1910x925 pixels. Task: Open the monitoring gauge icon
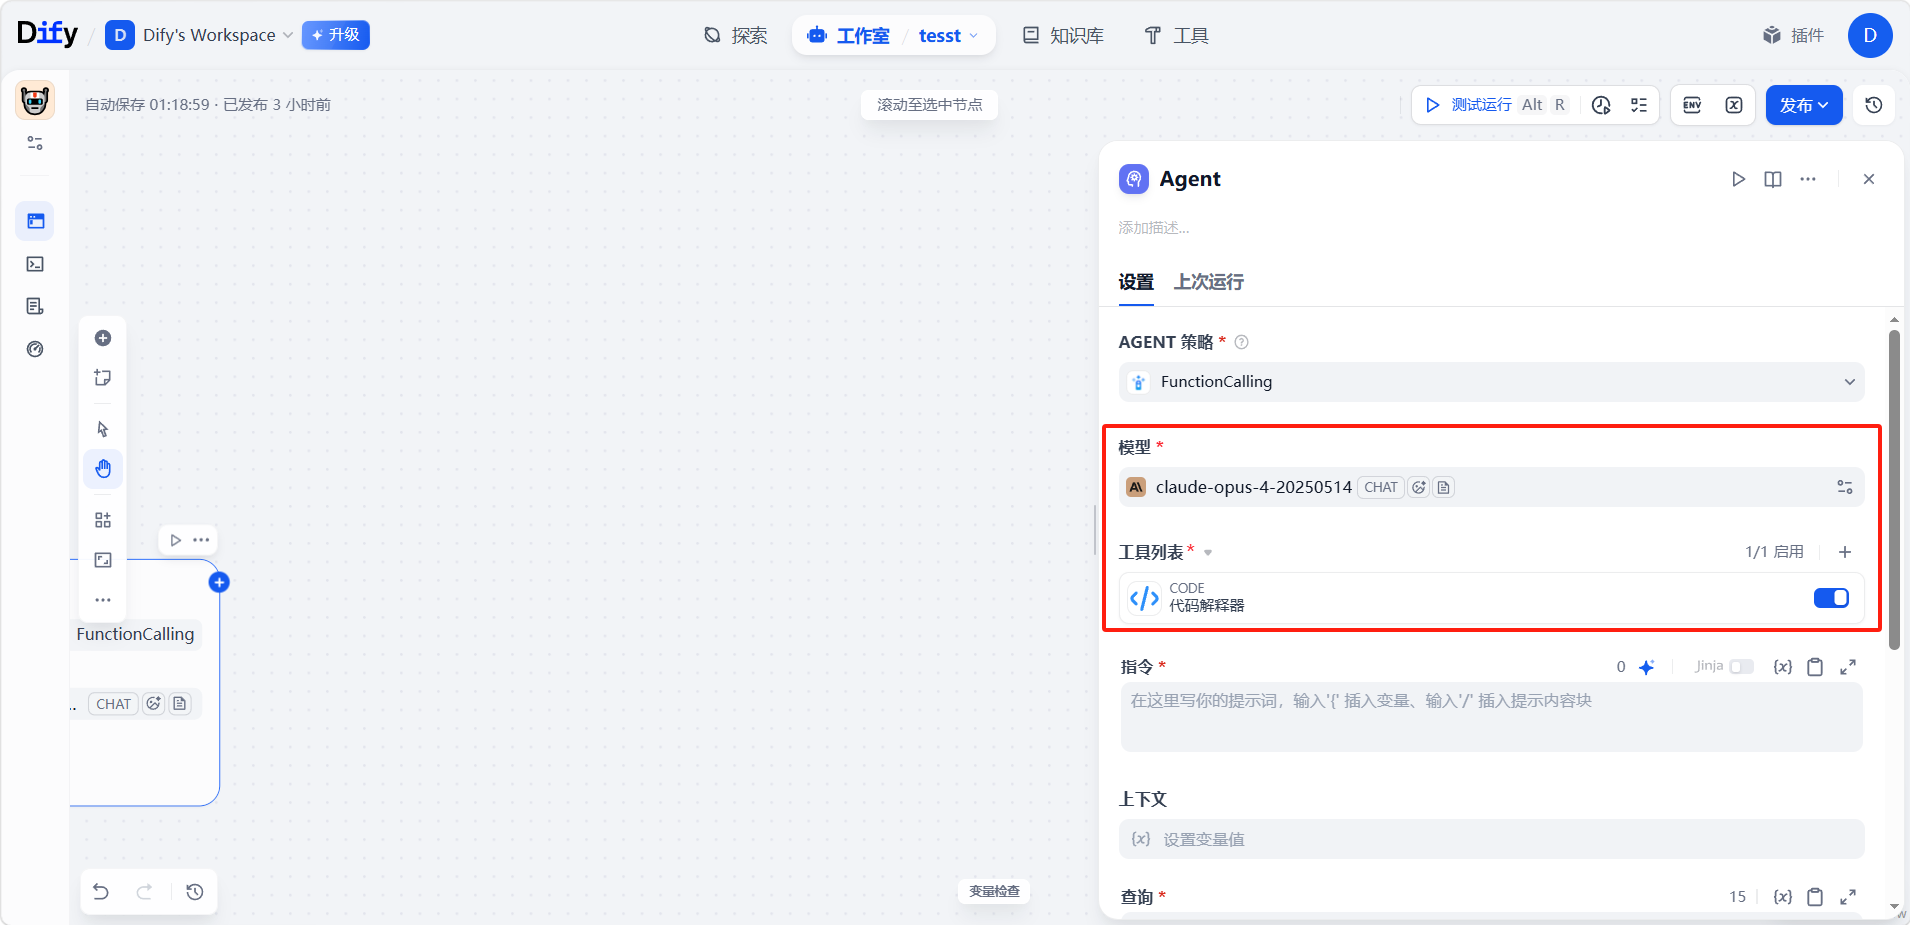point(35,349)
